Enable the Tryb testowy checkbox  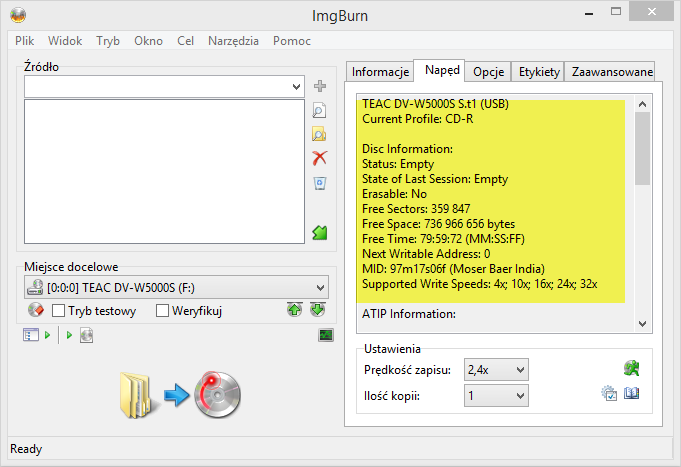(x=58, y=311)
